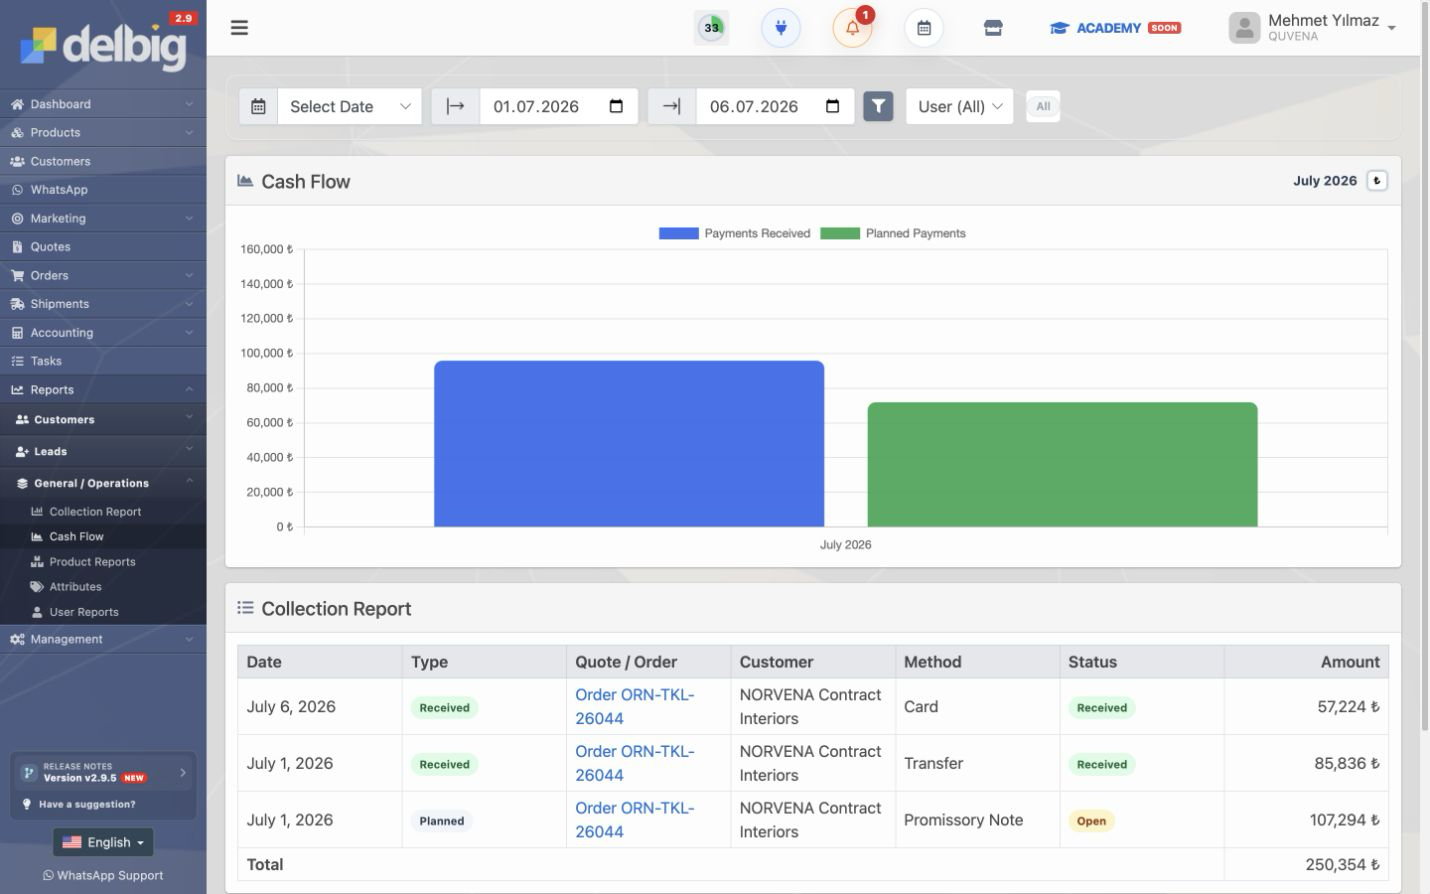Switch currency with the lira icon
The width and height of the screenshot is (1430, 894).
[1377, 181]
